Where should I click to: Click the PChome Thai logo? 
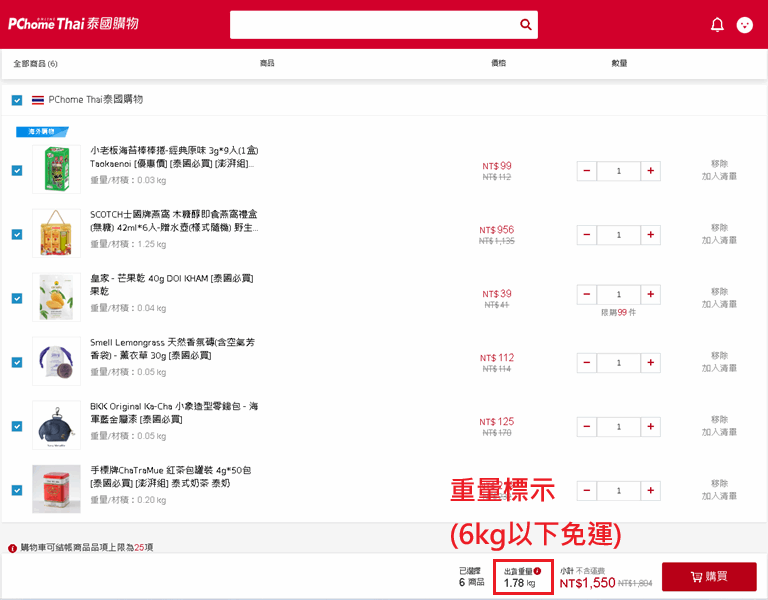[x=73, y=24]
